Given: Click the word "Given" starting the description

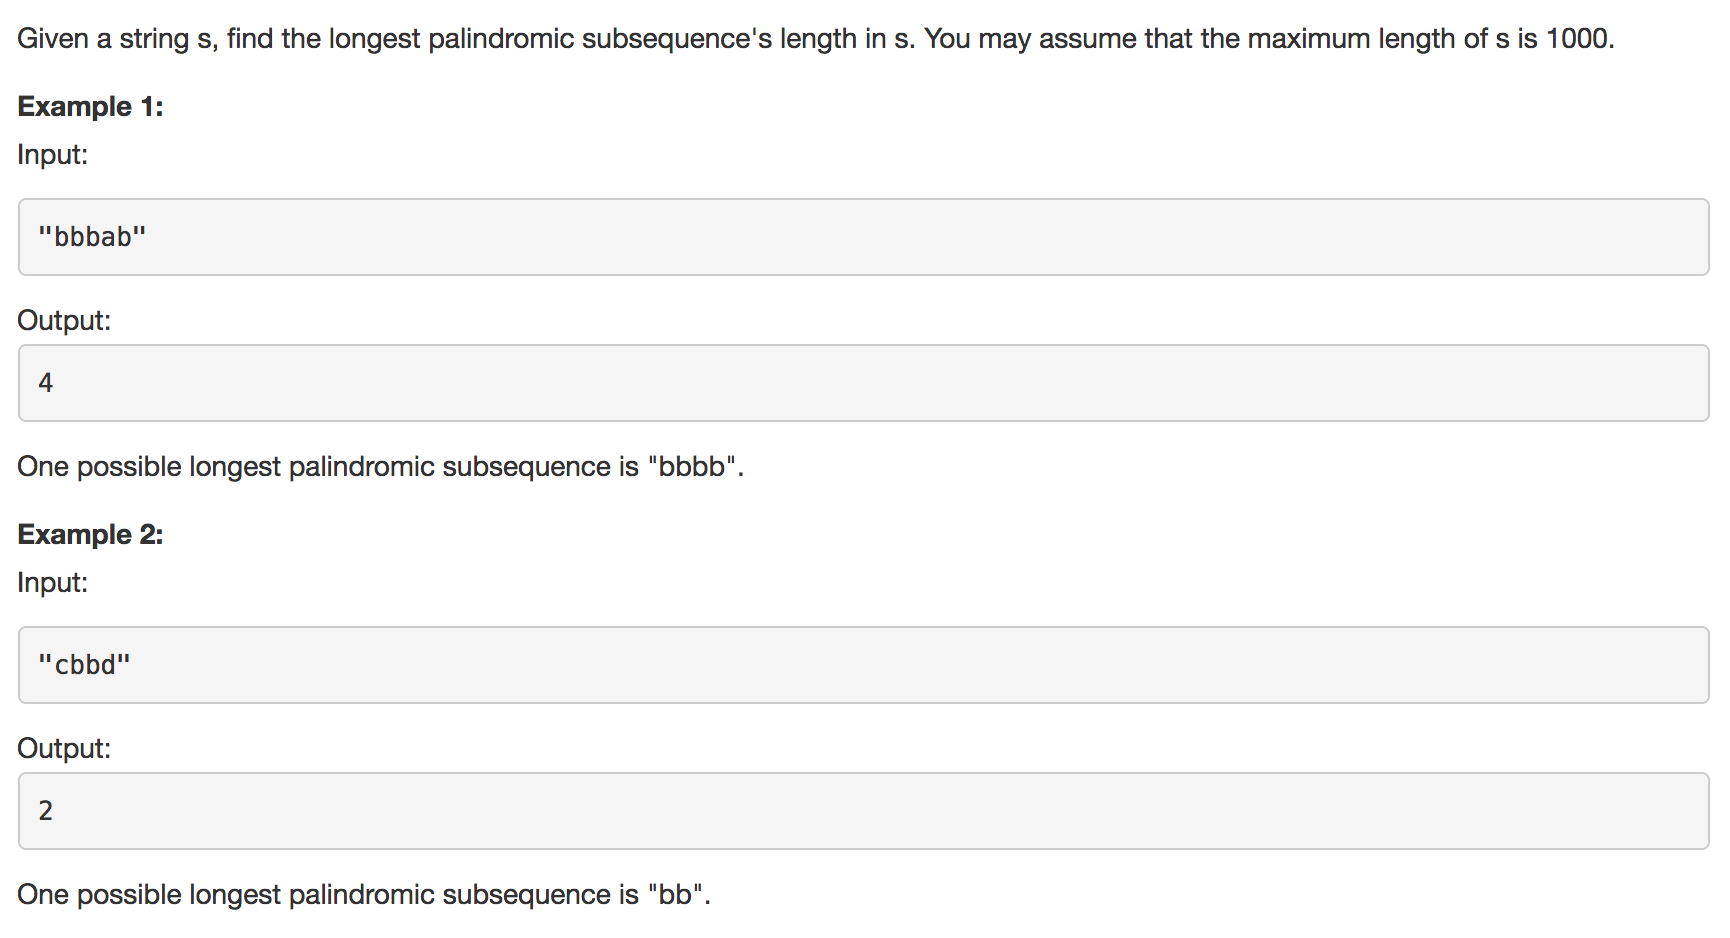Looking at the screenshot, I should [53, 39].
